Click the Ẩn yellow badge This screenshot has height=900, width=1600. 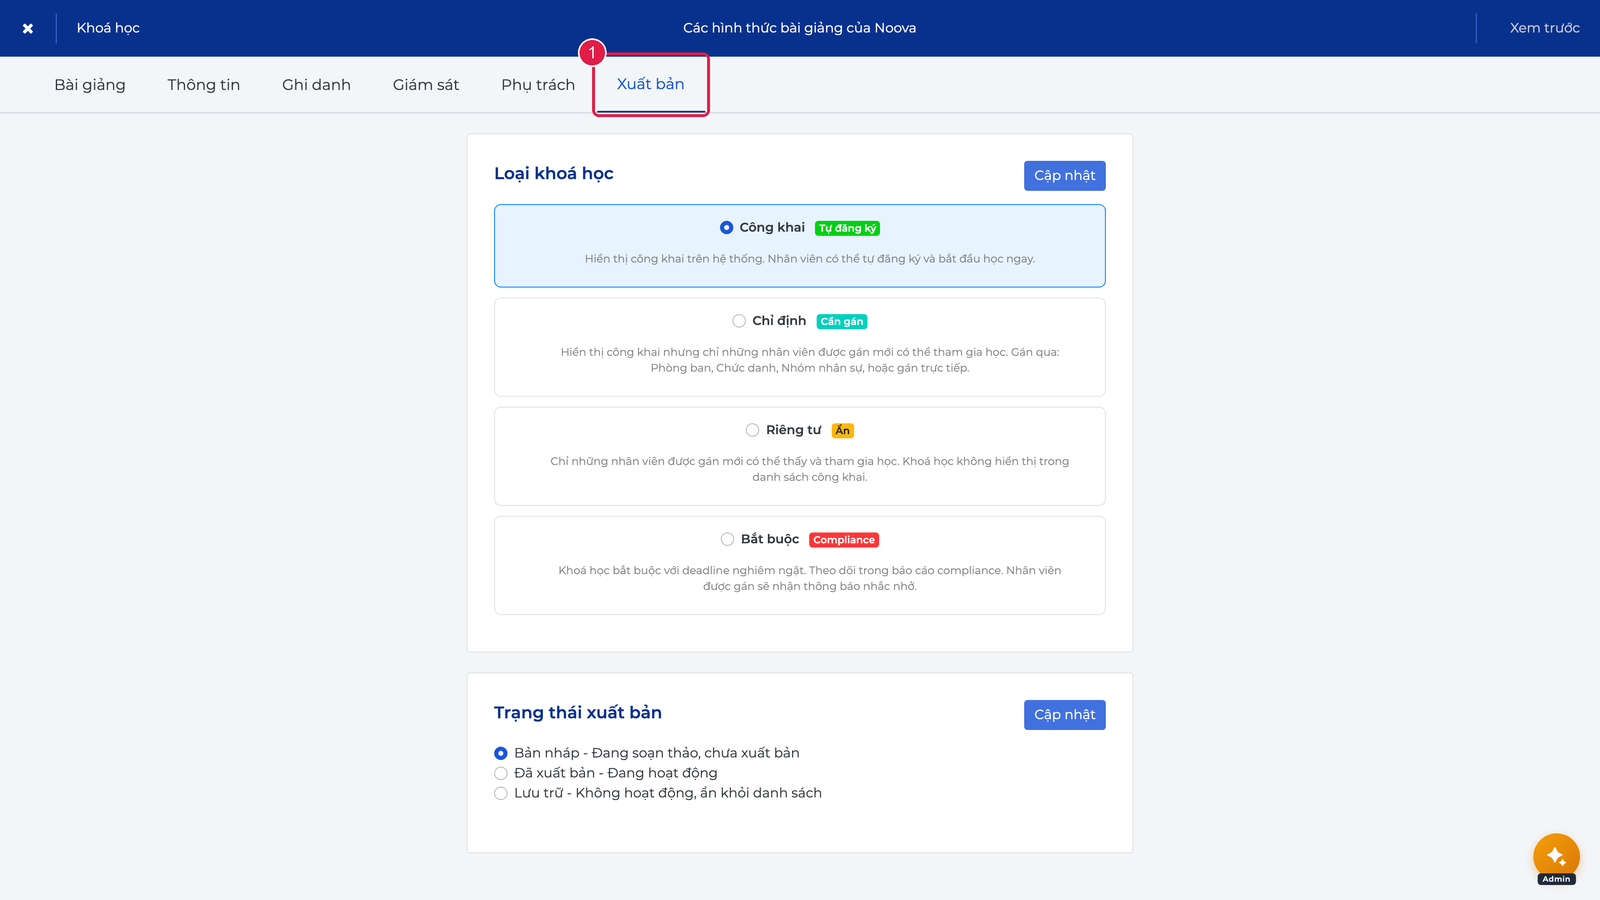(843, 431)
